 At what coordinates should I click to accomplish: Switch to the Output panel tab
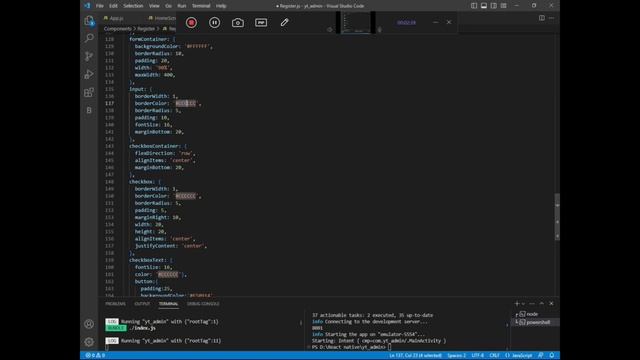pyautogui.click(x=142, y=304)
